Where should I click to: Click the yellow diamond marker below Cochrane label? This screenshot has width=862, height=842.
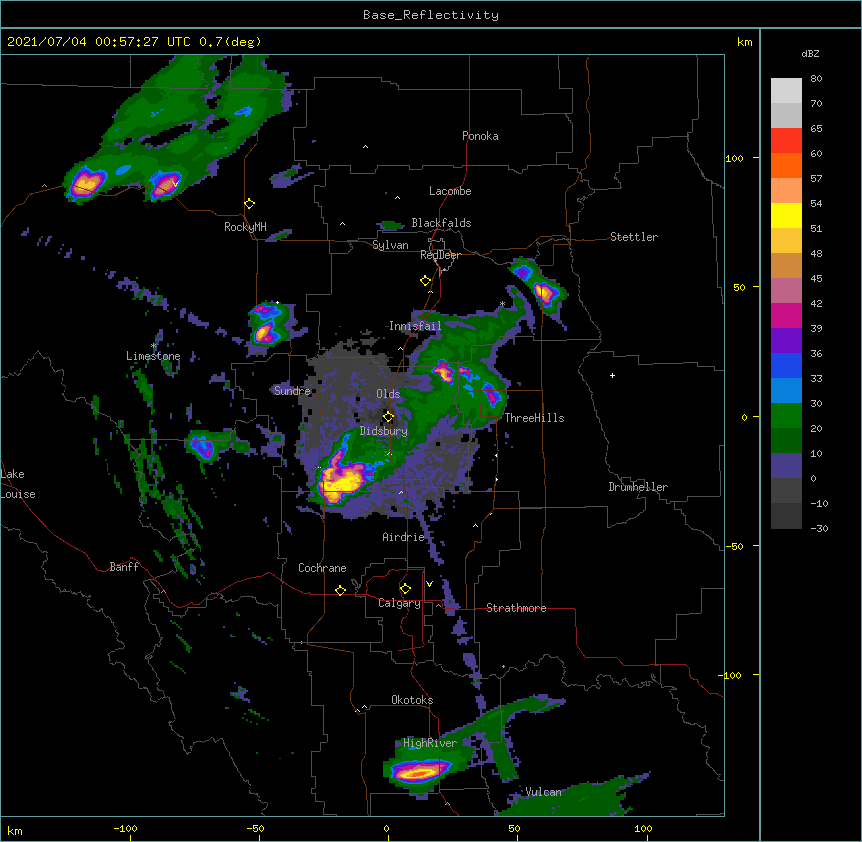click(x=340, y=590)
